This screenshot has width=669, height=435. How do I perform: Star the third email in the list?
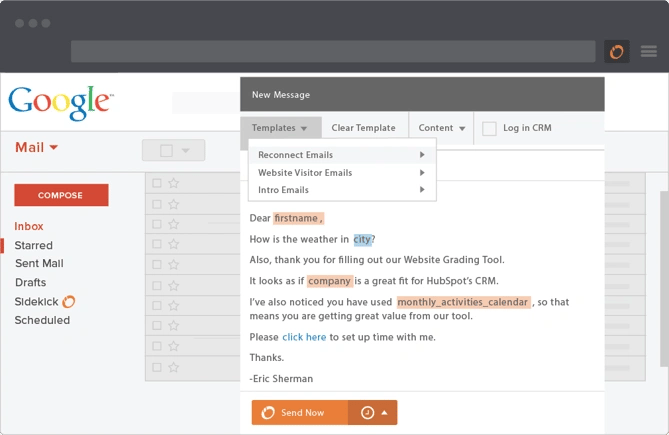coord(173,225)
